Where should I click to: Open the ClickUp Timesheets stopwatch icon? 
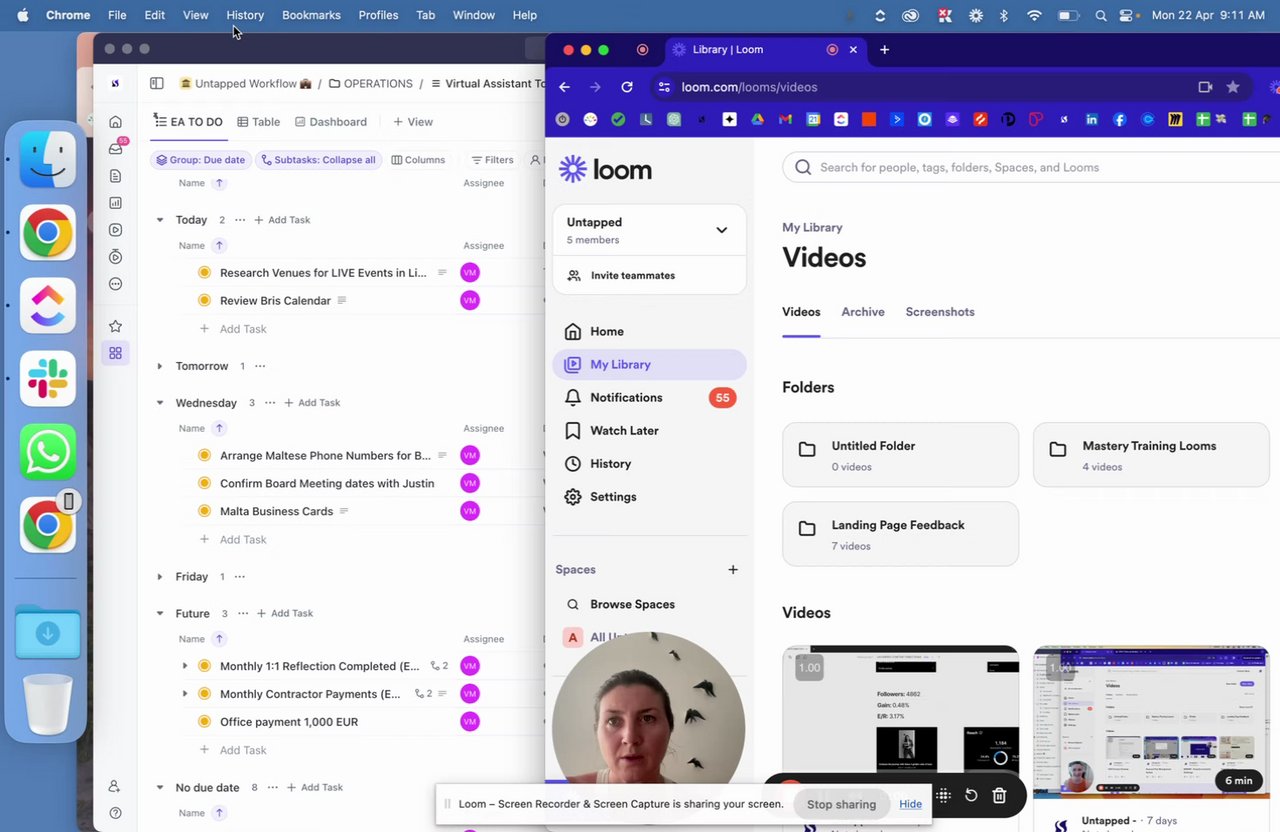click(x=116, y=257)
